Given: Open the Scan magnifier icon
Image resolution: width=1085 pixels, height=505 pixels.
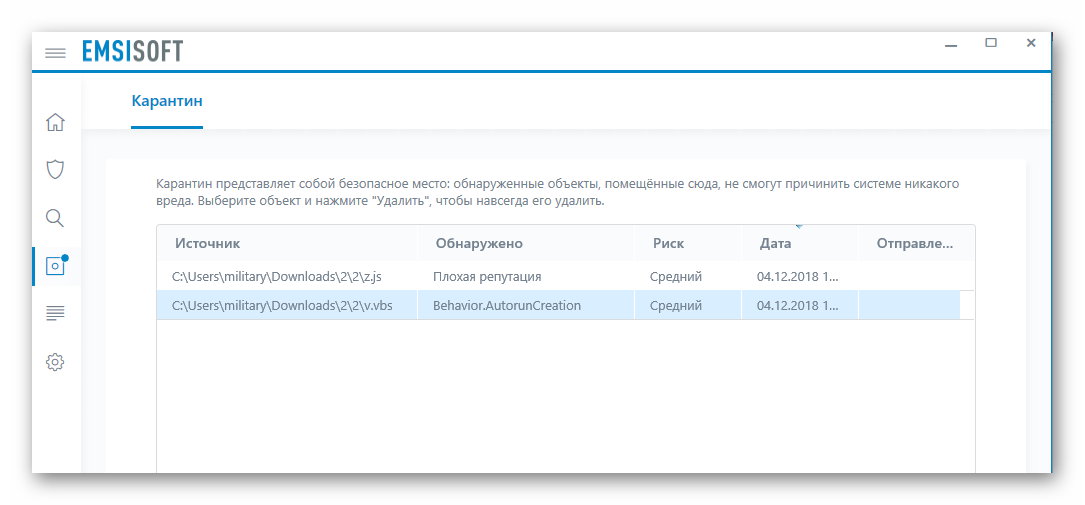Looking at the screenshot, I should click(55, 219).
